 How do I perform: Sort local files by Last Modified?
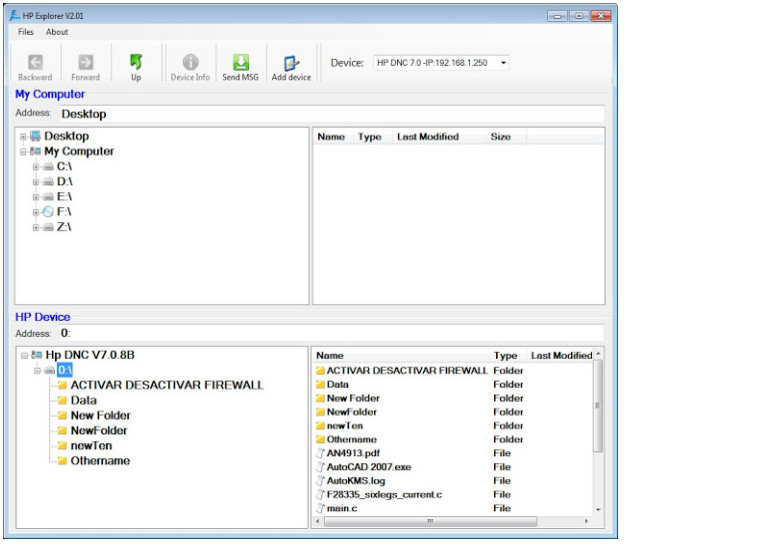click(x=427, y=137)
